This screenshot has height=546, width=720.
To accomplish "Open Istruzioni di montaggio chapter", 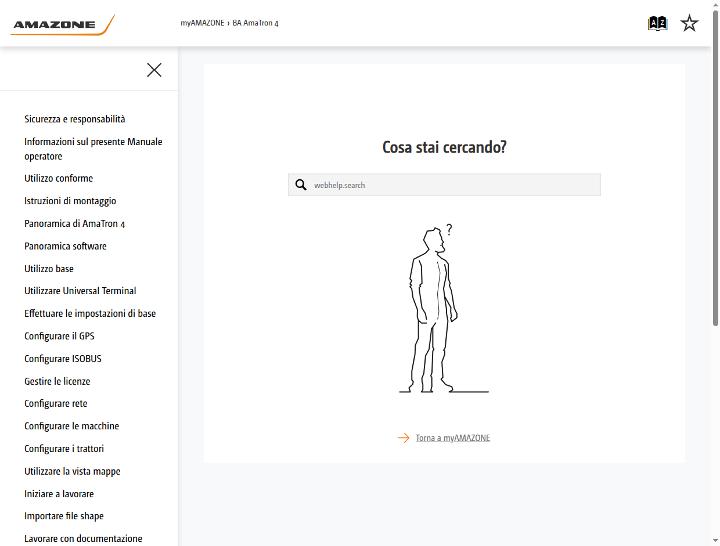I will point(70,201).
